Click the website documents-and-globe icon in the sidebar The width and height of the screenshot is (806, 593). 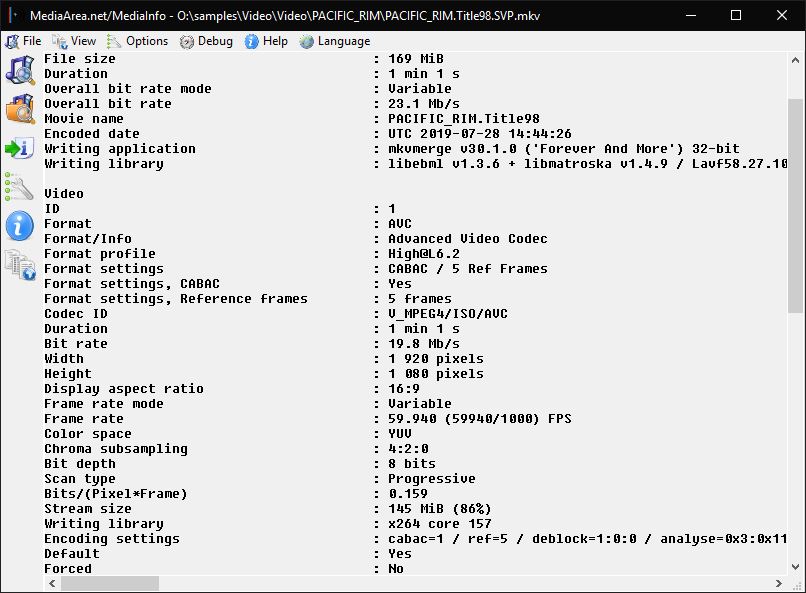click(20, 265)
